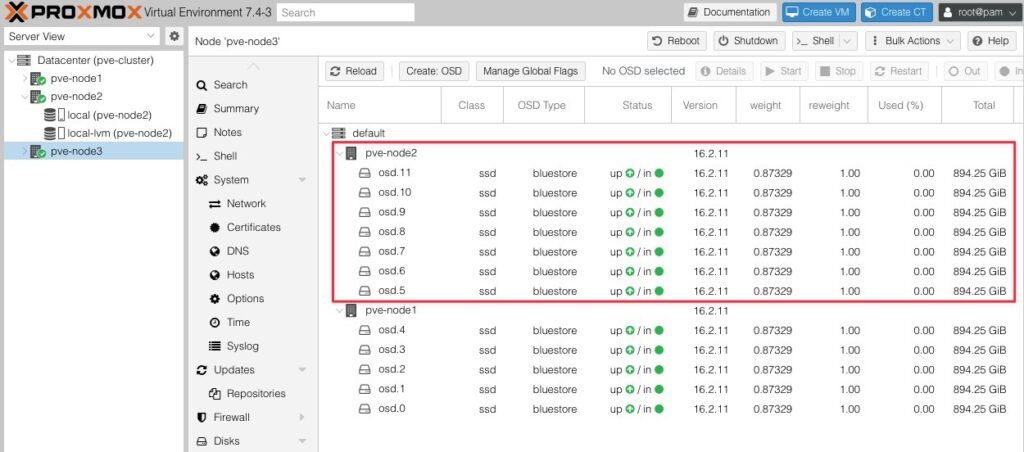1024x452 pixels.
Task: Collapse the default OSD root
Action: 326,133
